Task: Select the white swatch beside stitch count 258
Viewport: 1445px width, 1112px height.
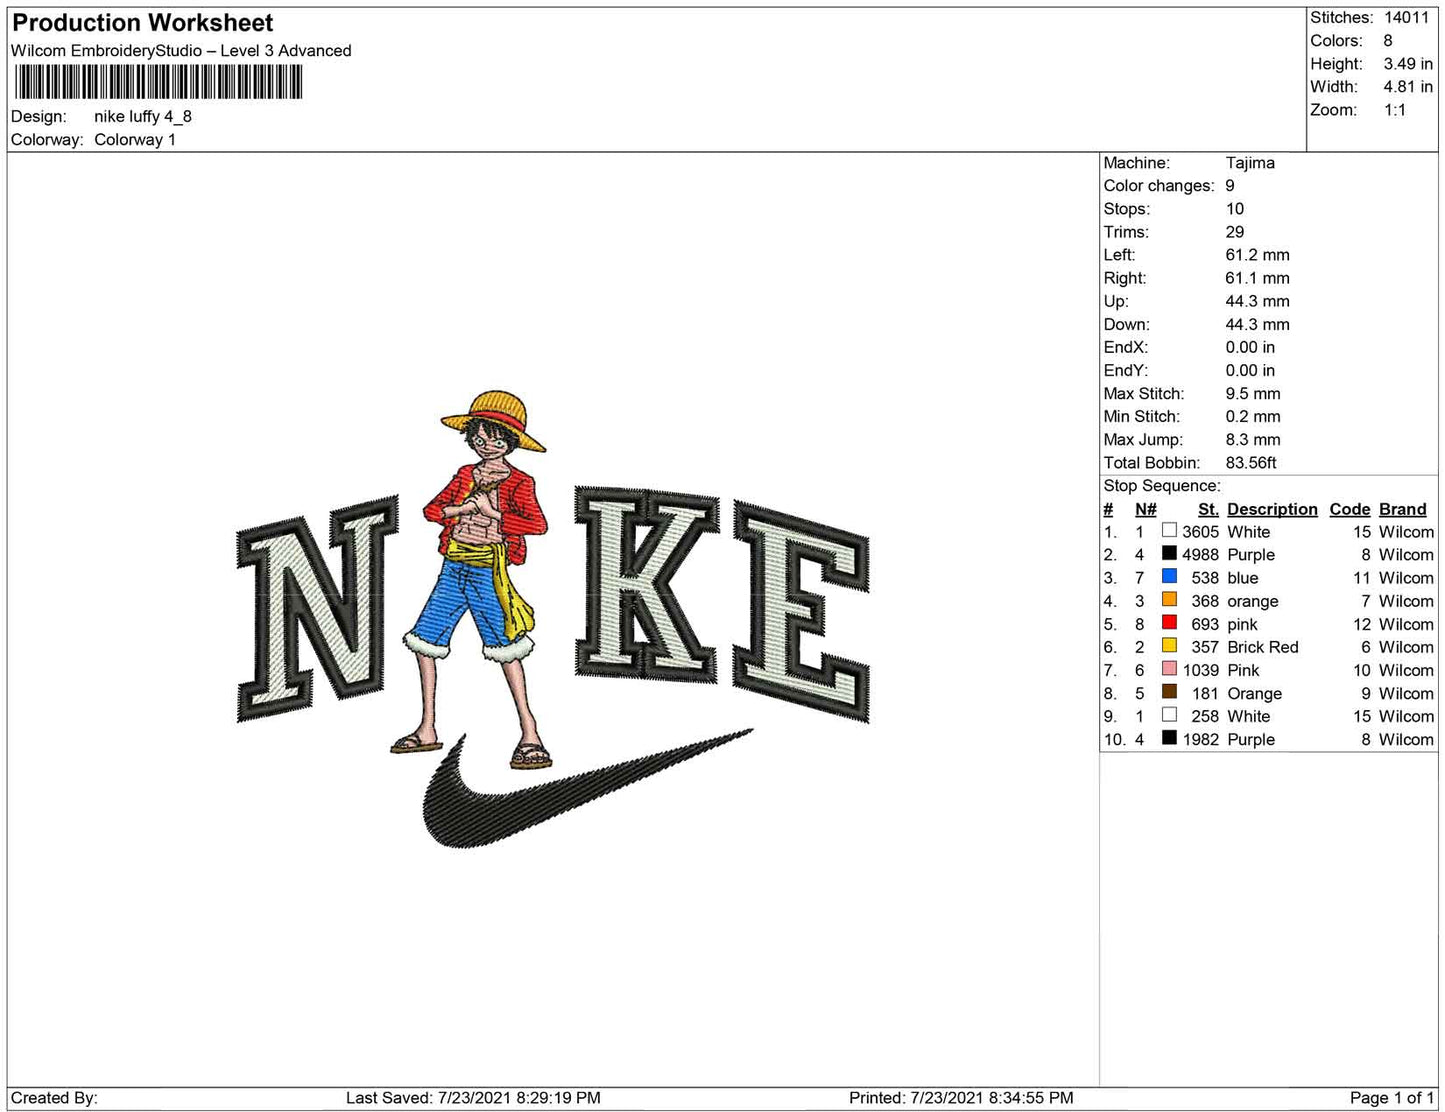Action: [1169, 715]
